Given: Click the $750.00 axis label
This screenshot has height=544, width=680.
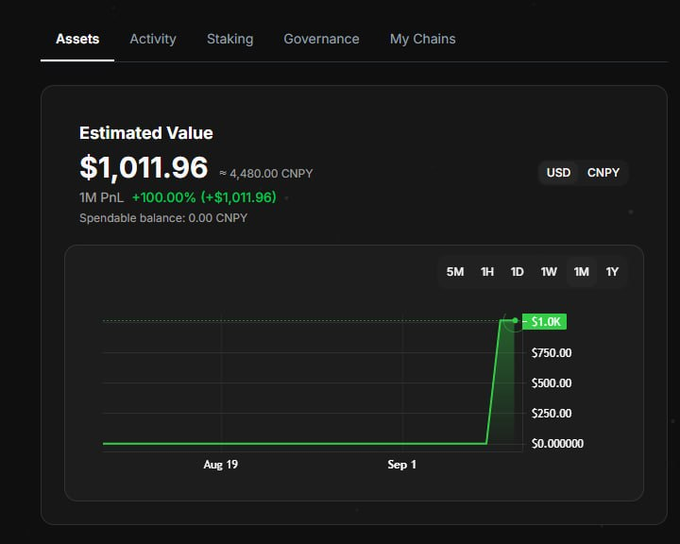Looking at the screenshot, I should click(x=551, y=353).
